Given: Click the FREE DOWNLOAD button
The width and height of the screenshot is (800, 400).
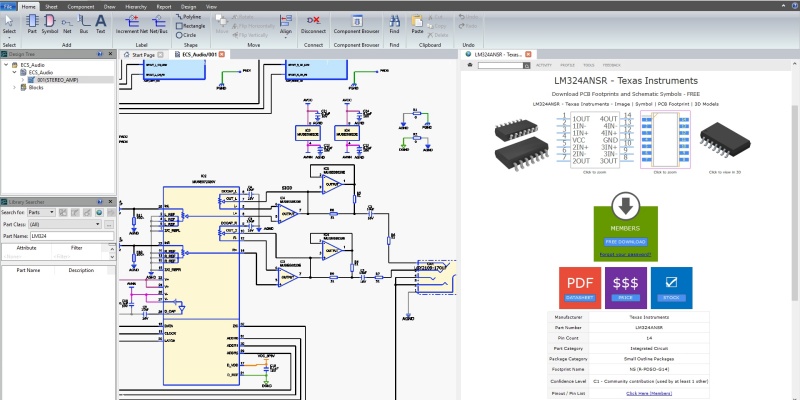Looking at the screenshot, I should coord(626,242).
